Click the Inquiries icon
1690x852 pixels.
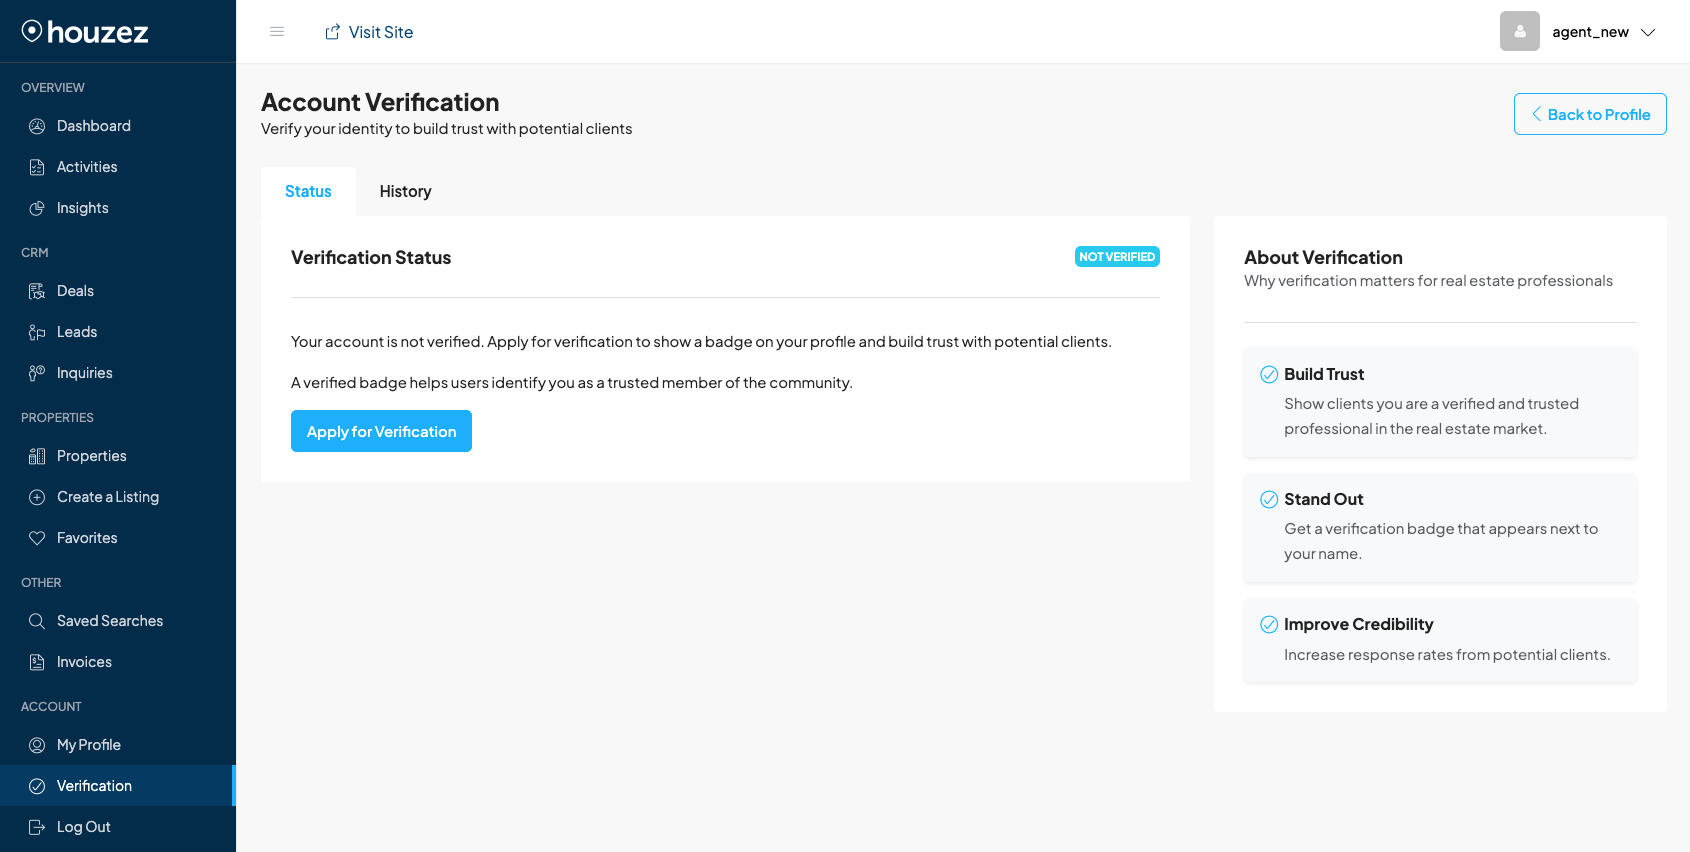click(x=37, y=373)
